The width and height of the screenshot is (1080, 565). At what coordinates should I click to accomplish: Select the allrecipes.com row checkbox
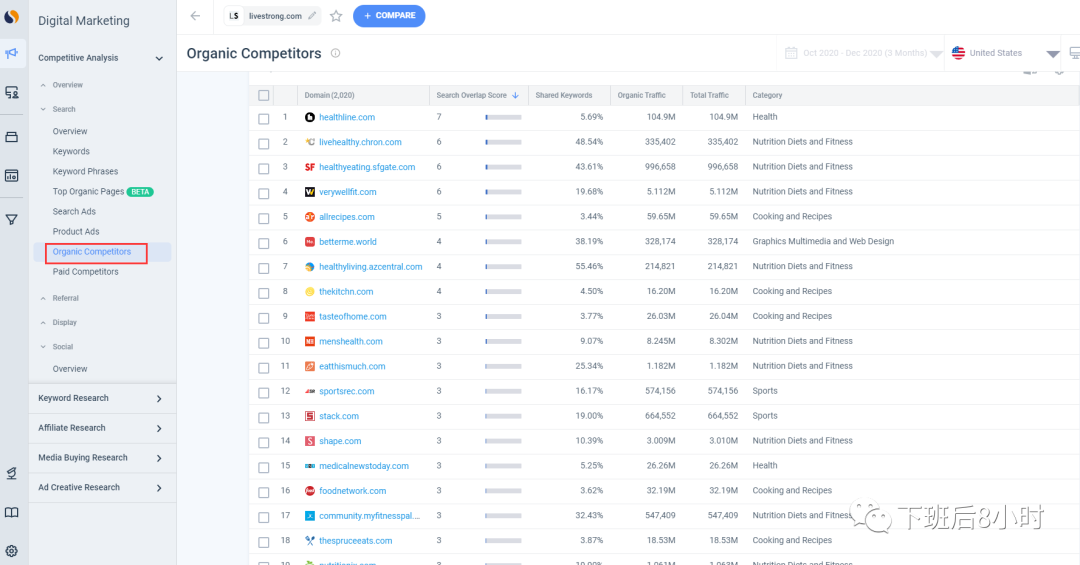264,217
